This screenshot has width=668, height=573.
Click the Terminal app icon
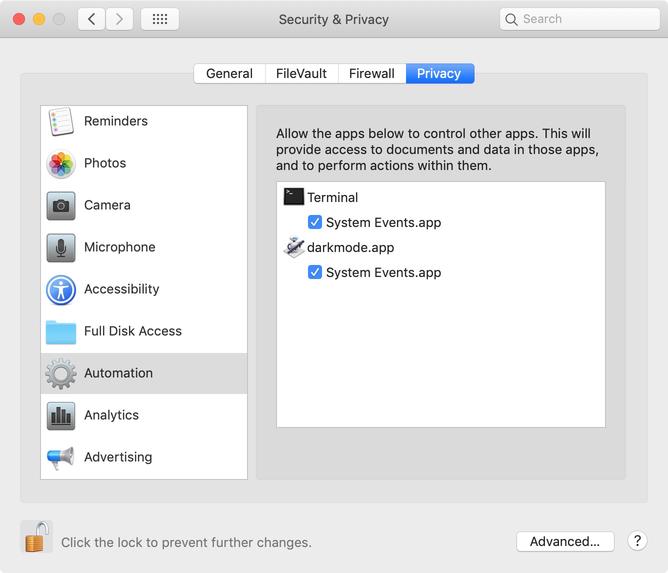(x=294, y=197)
